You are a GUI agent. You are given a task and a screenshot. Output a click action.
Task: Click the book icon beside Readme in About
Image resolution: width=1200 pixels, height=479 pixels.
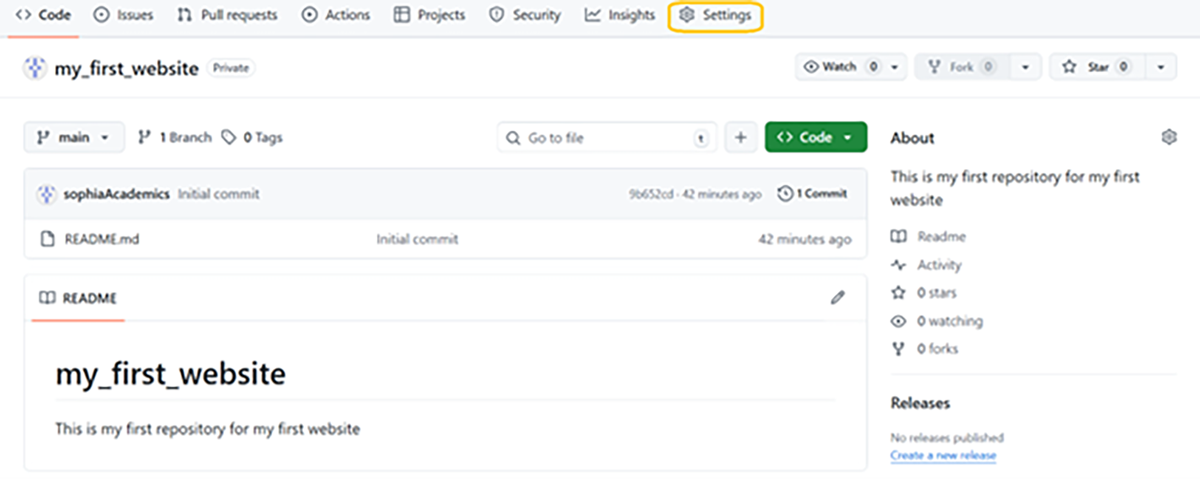(x=897, y=237)
